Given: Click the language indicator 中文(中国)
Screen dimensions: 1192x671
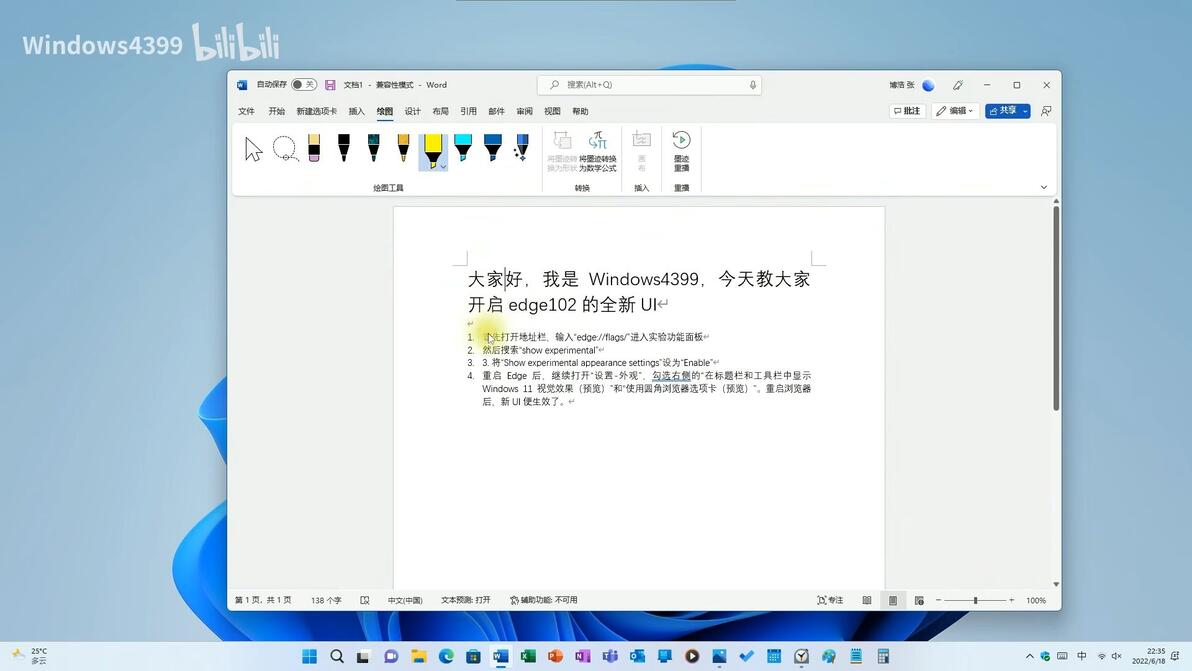Looking at the screenshot, I should tap(404, 600).
